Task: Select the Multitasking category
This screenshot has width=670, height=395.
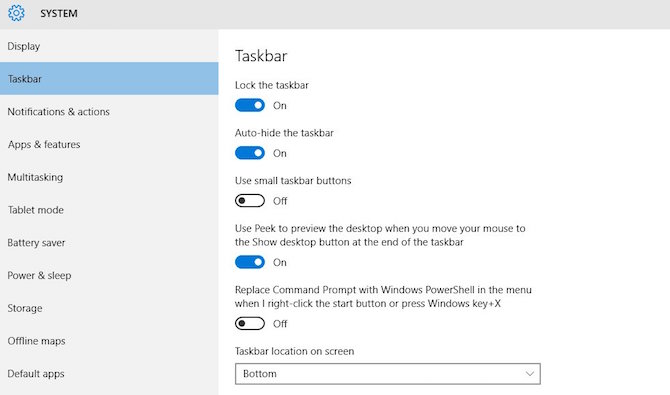Action: coord(109,177)
